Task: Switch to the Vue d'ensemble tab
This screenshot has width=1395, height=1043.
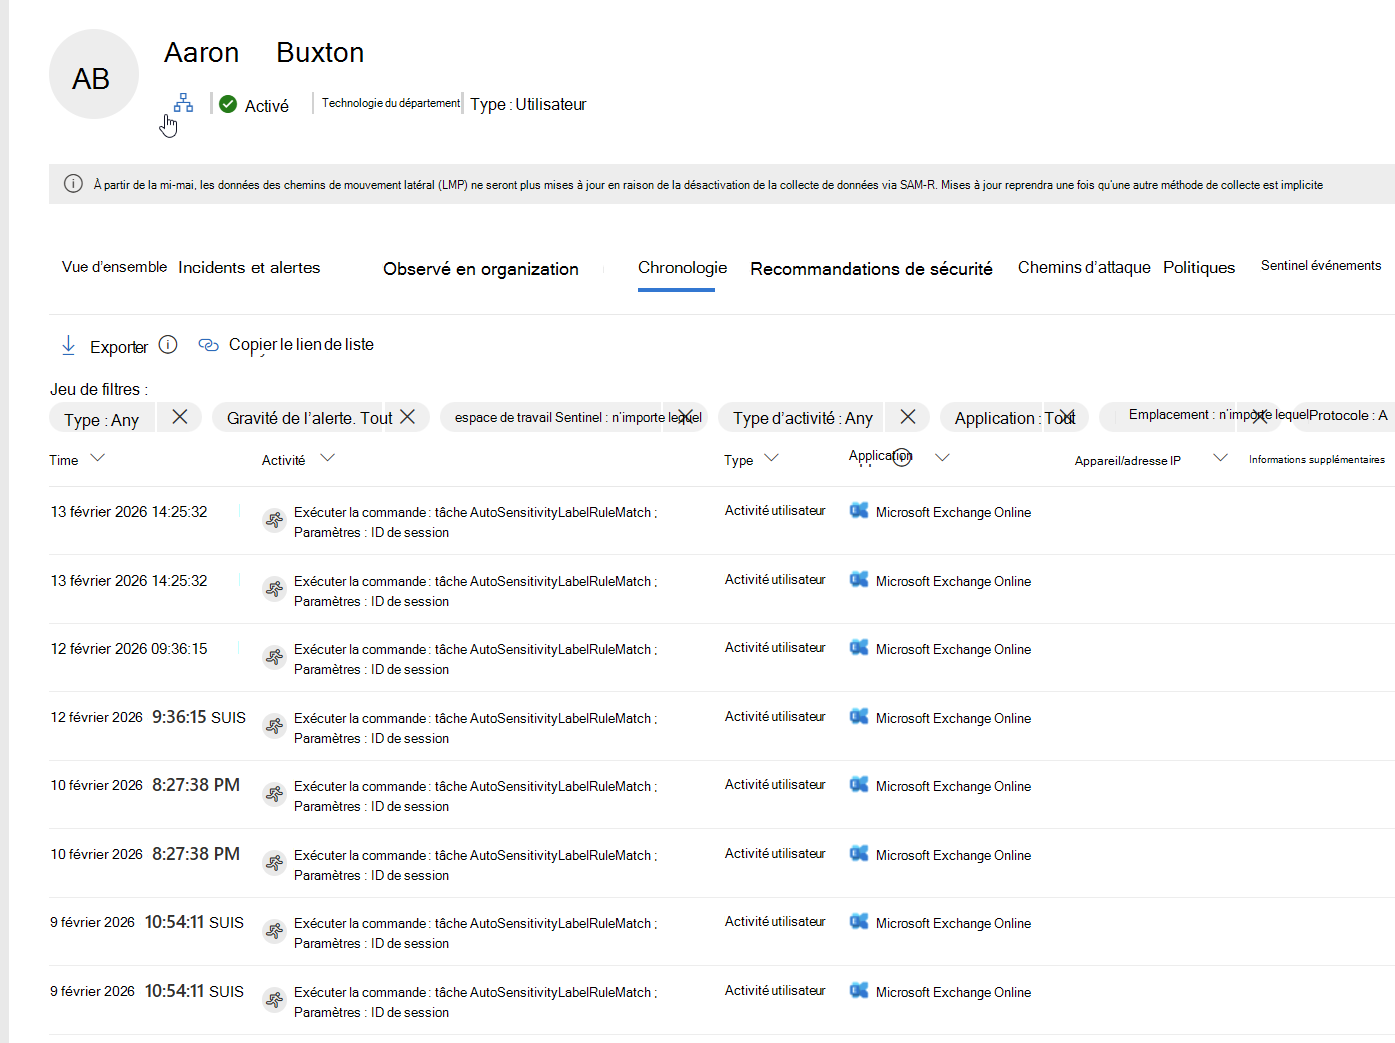Action: (114, 267)
